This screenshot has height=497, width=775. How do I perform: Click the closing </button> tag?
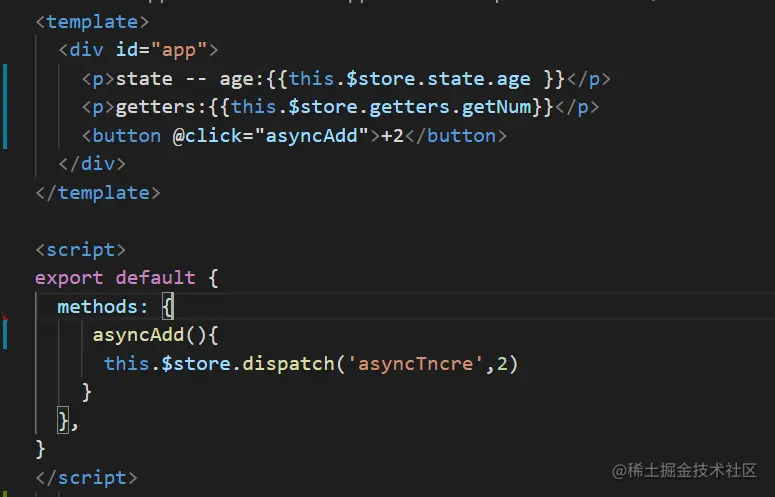pyautogui.click(x=456, y=136)
